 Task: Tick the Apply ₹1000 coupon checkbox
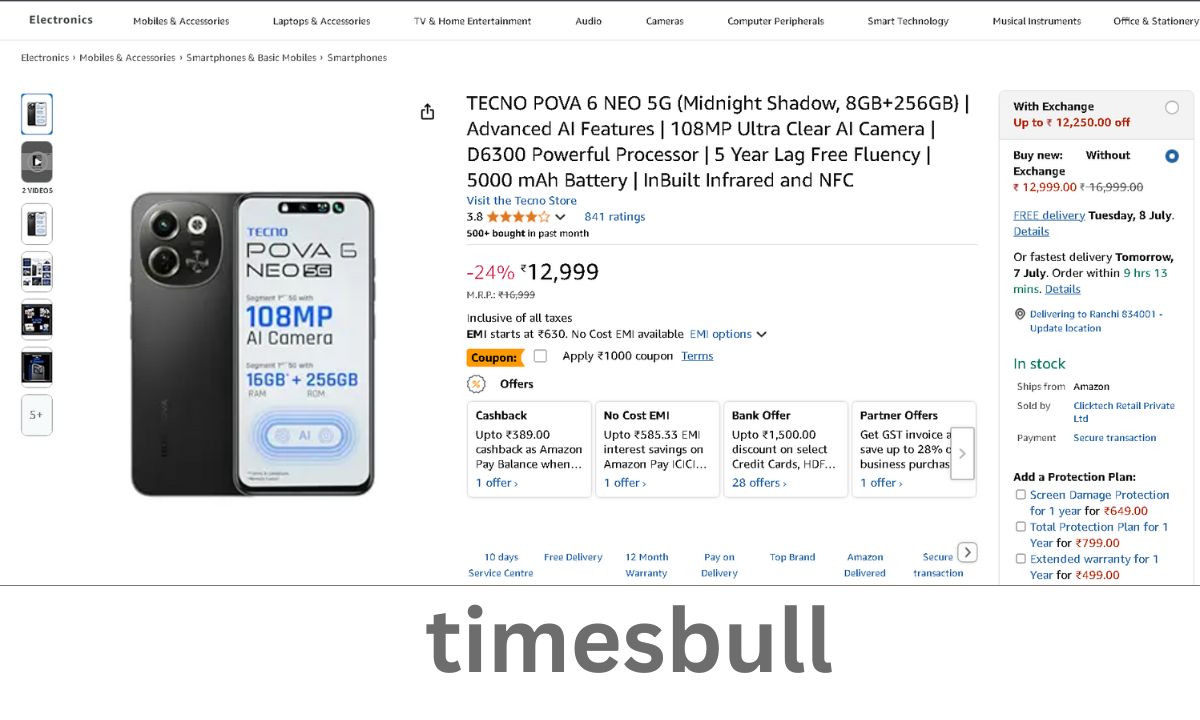(x=540, y=356)
